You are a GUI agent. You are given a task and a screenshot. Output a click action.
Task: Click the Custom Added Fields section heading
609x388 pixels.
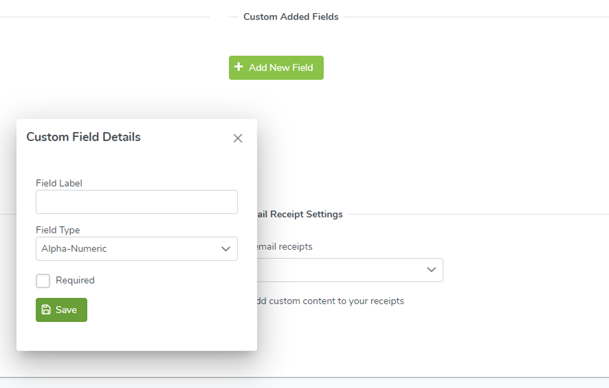pos(291,17)
